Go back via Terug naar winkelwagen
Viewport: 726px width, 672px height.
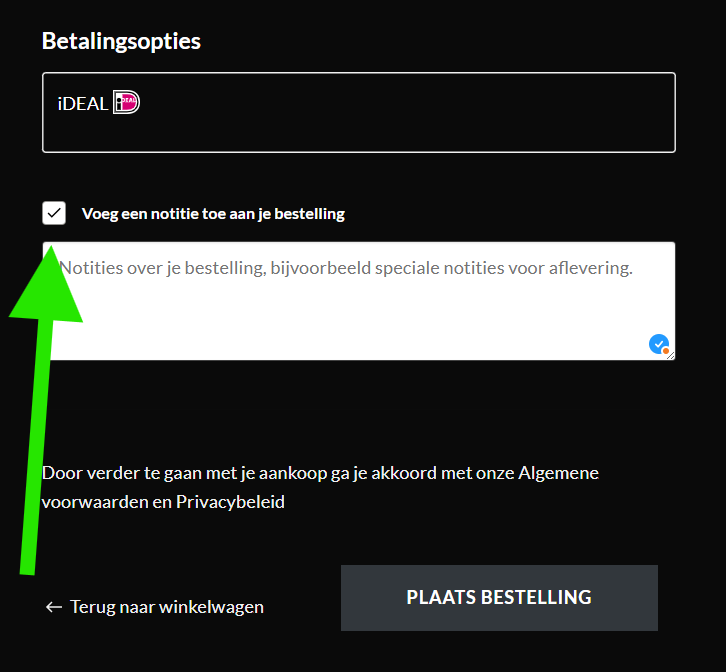[x=166, y=607]
